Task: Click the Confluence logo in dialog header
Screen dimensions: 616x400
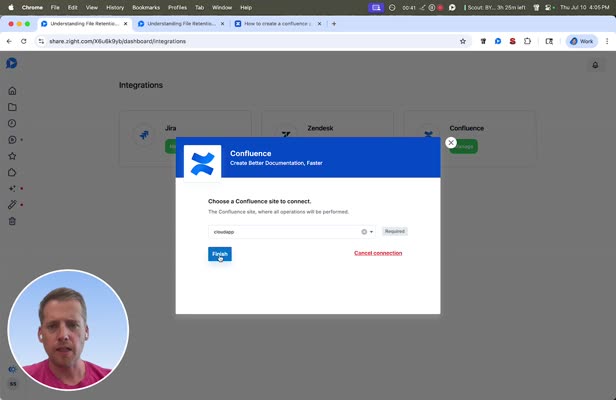Action: (202, 164)
